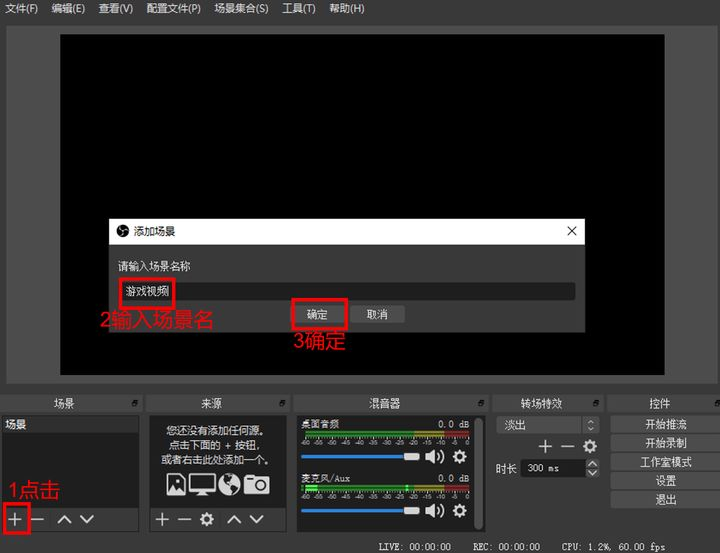Viewport: 720px width, 553px height.
Task: Open 麦克风/Aux settings gear
Action: (x=459, y=511)
